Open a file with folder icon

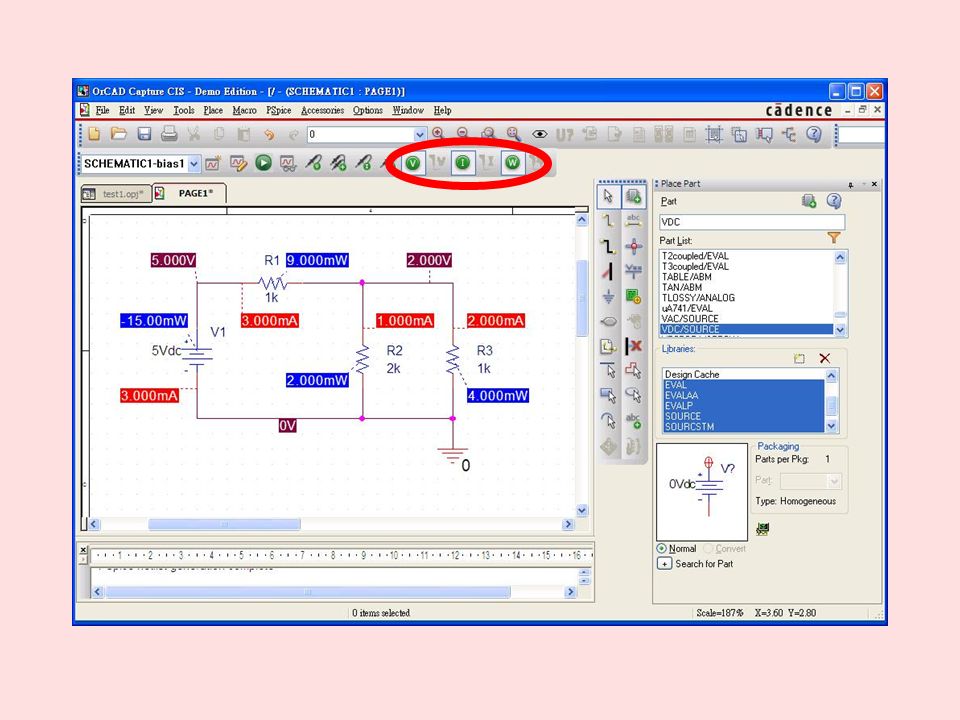[x=119, y=133]
